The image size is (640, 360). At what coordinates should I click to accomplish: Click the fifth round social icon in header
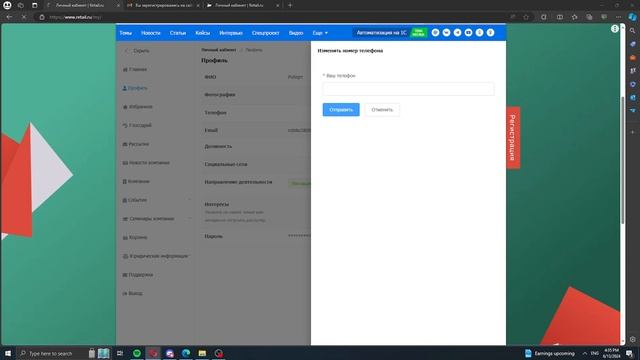[480, 33]
